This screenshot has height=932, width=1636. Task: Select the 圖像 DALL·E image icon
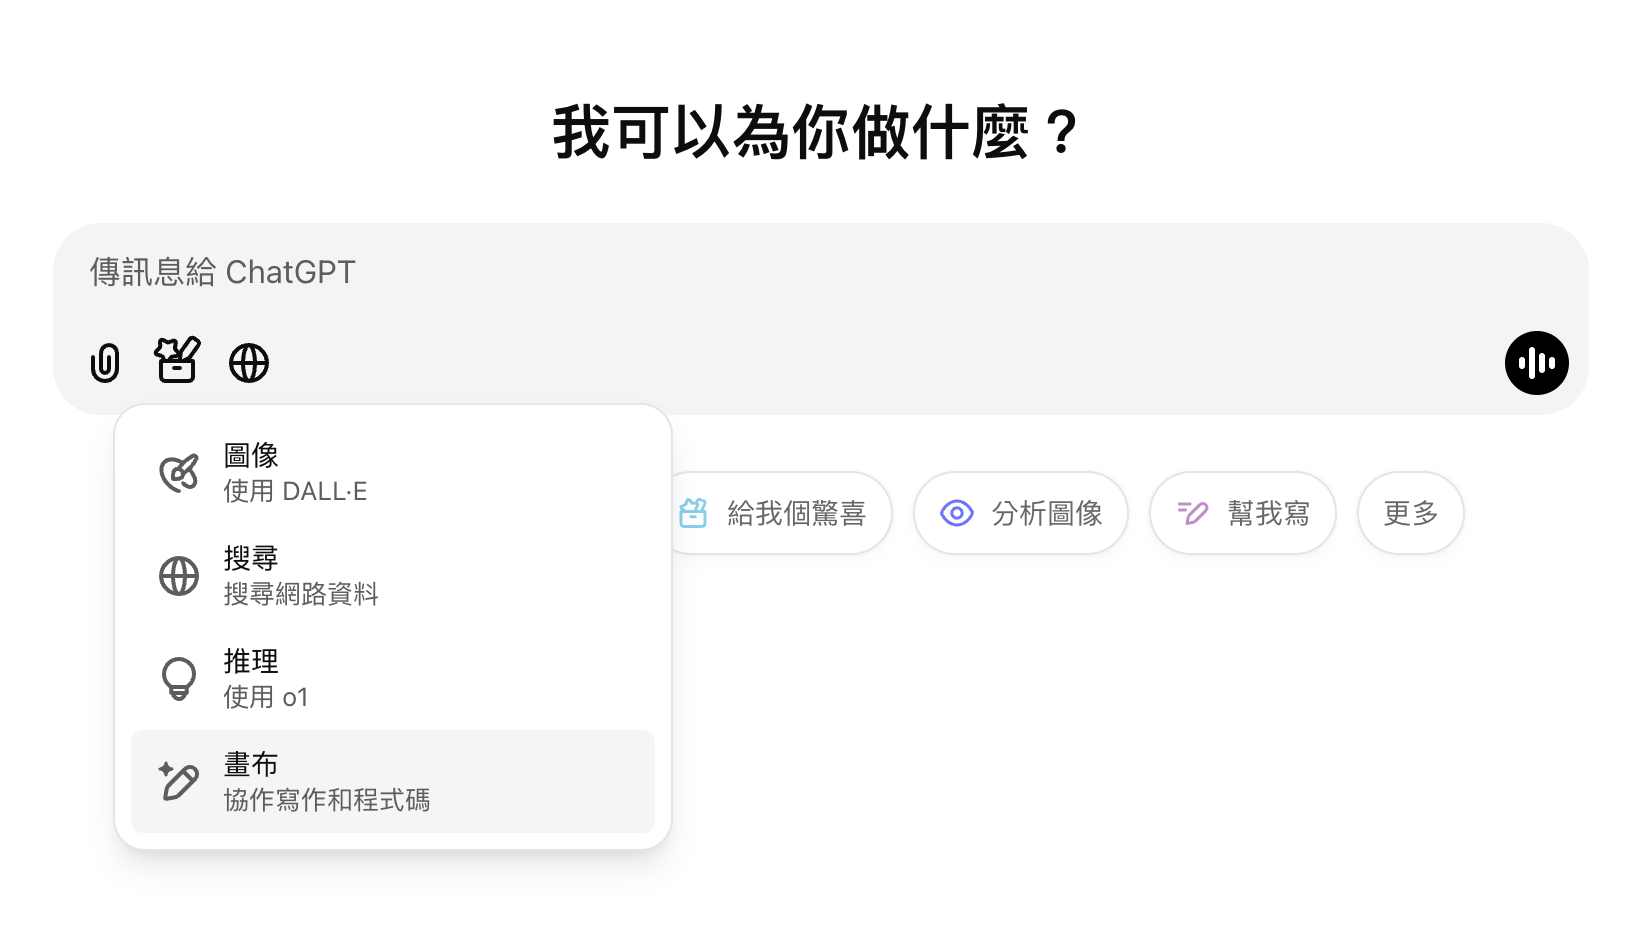(178, 470)
